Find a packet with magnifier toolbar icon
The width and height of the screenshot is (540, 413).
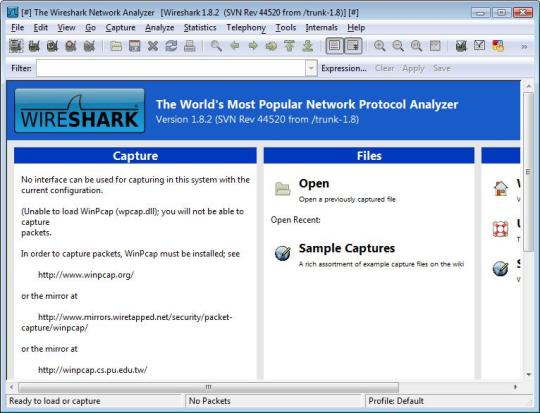[x=216, y=46]
